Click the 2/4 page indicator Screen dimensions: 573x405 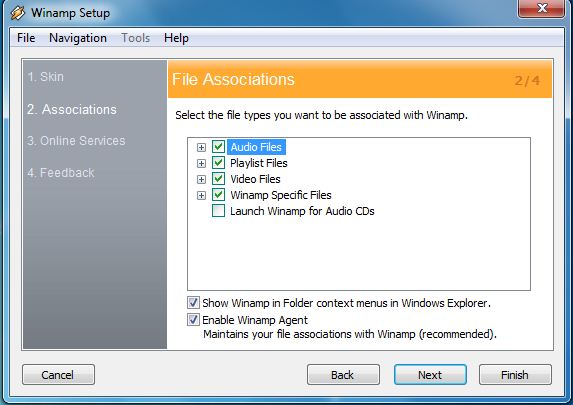[527, 80]
